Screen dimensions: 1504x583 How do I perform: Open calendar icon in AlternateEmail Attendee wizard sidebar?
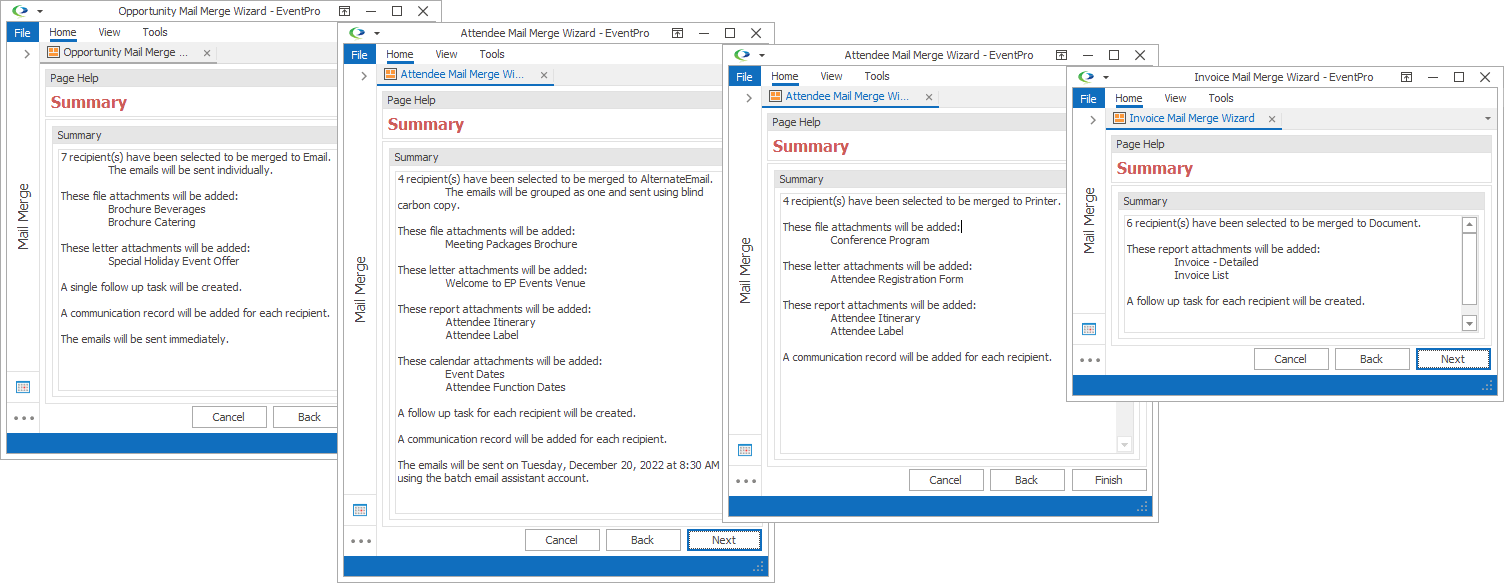click(360, 510)
